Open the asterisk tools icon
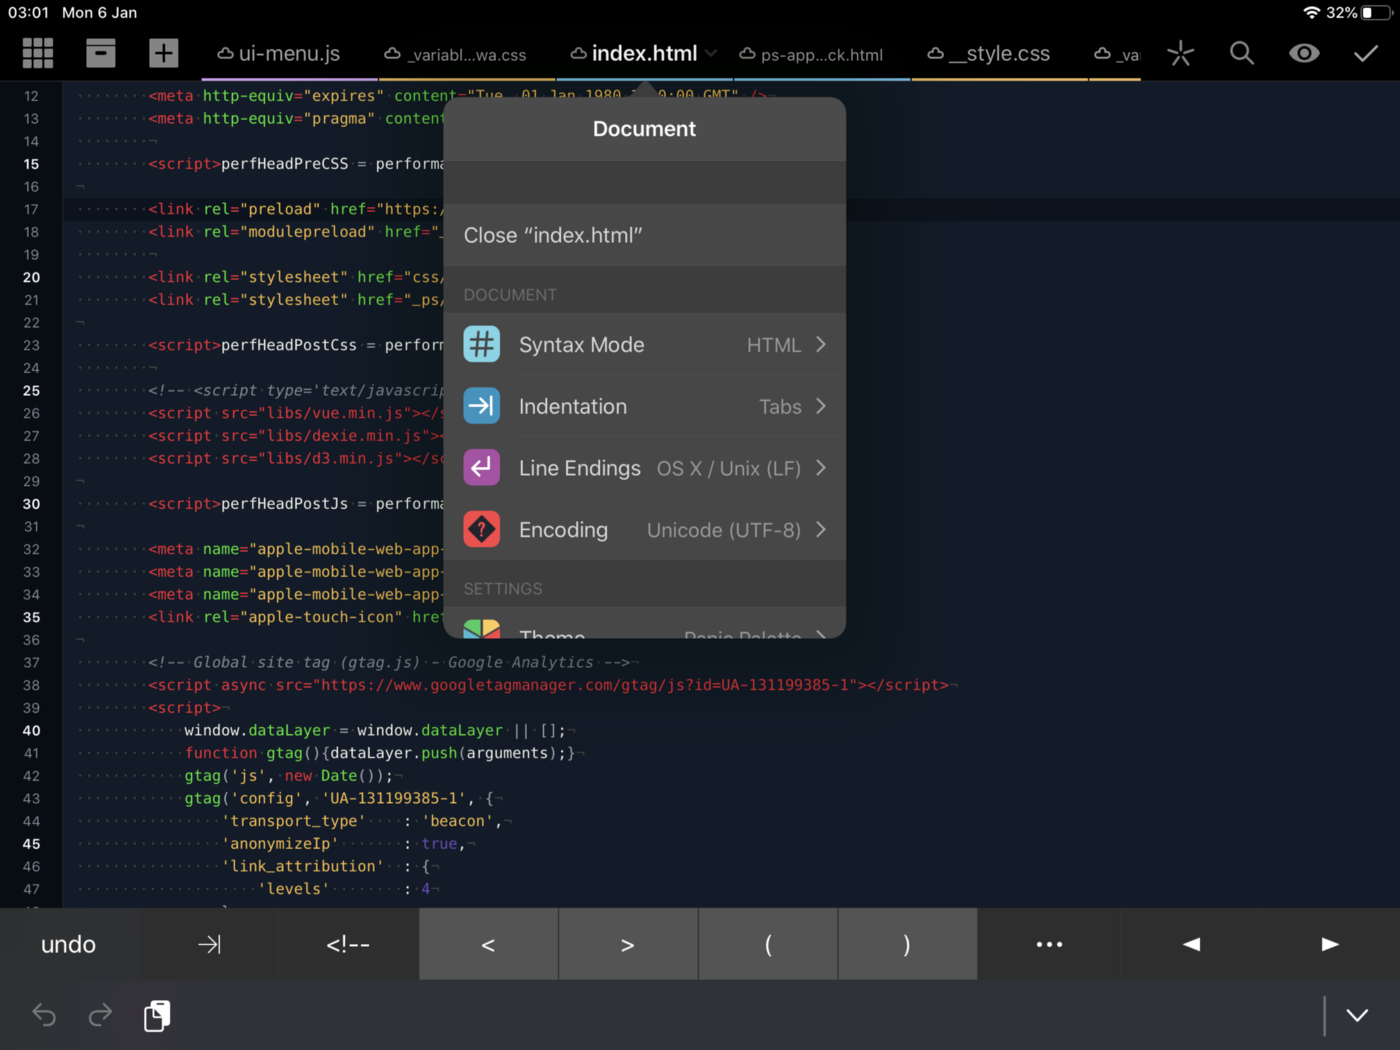The image size is (1400, 1050). [x=1181, y=53]
